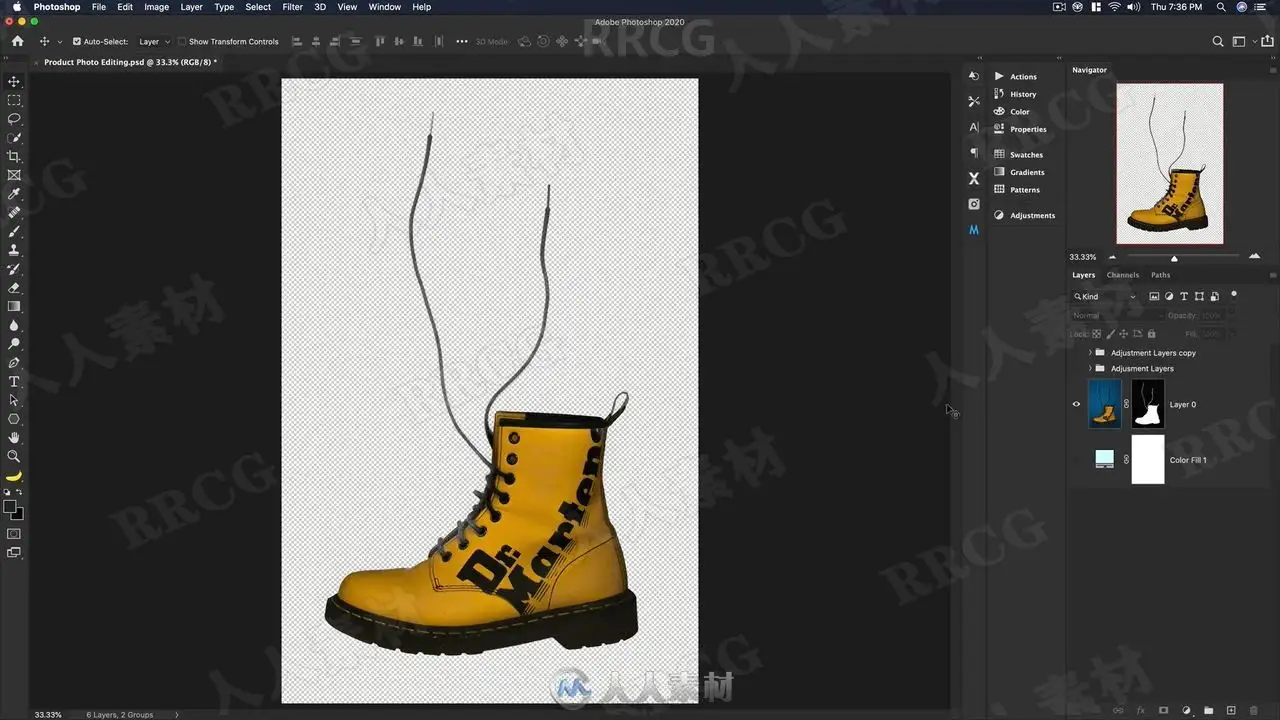The width and height of the screenshot is (1280, 720).
Task: Show the Adjusment Layers group
Action: coord(1076,368)
